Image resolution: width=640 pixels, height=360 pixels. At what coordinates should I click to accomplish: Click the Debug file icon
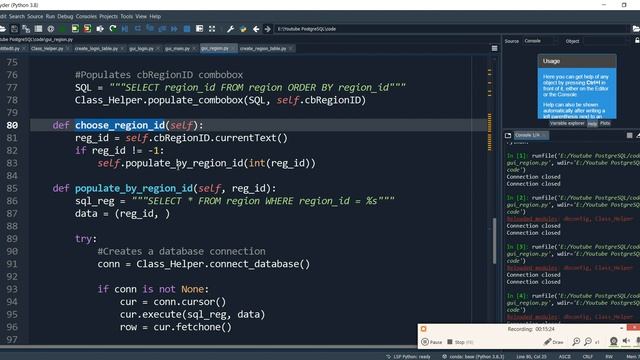125,29
